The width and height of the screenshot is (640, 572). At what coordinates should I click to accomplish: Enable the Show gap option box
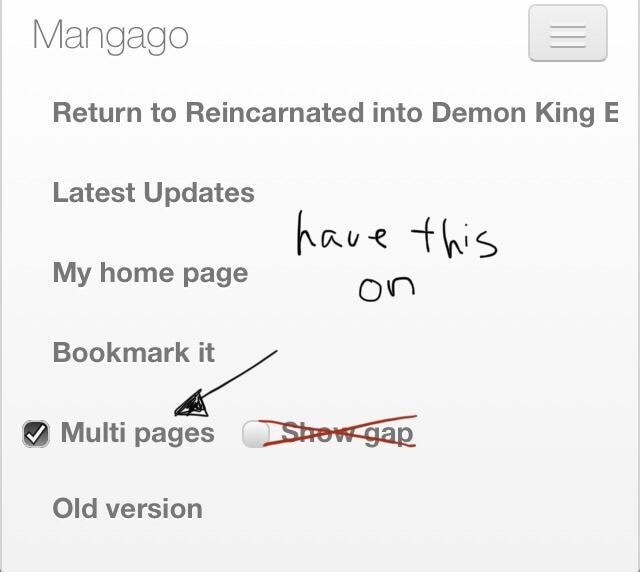point(256,434)
